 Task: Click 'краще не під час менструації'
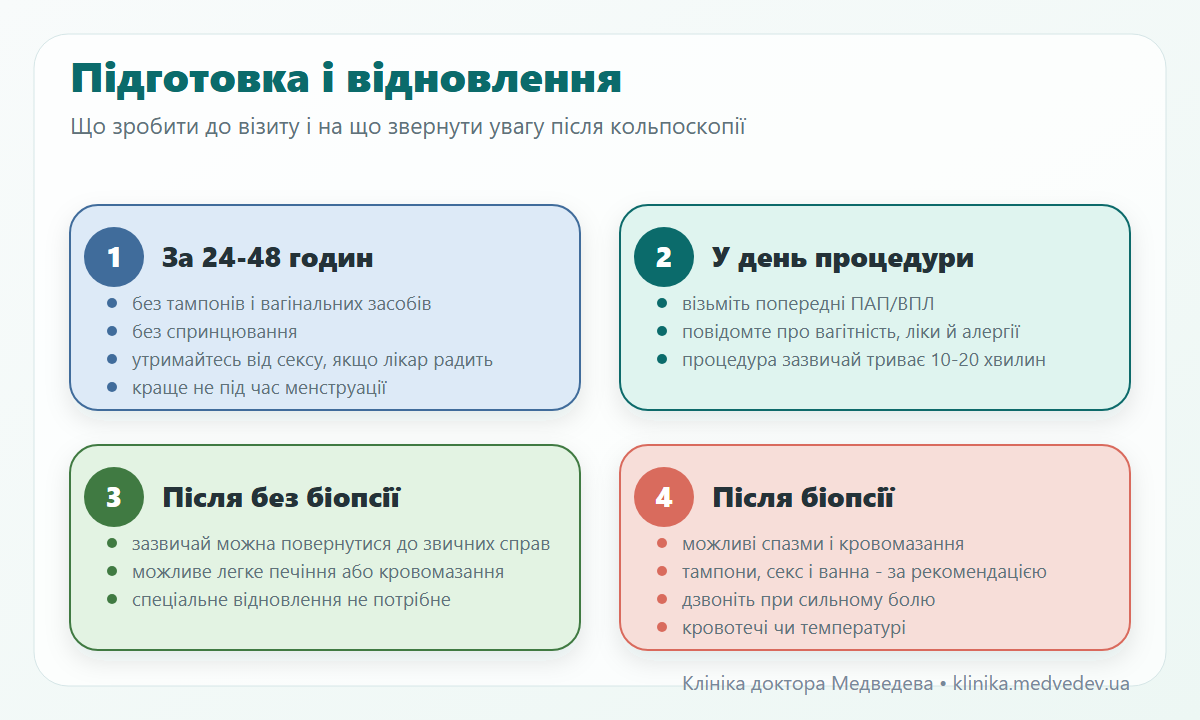click(x=259, y=388)
